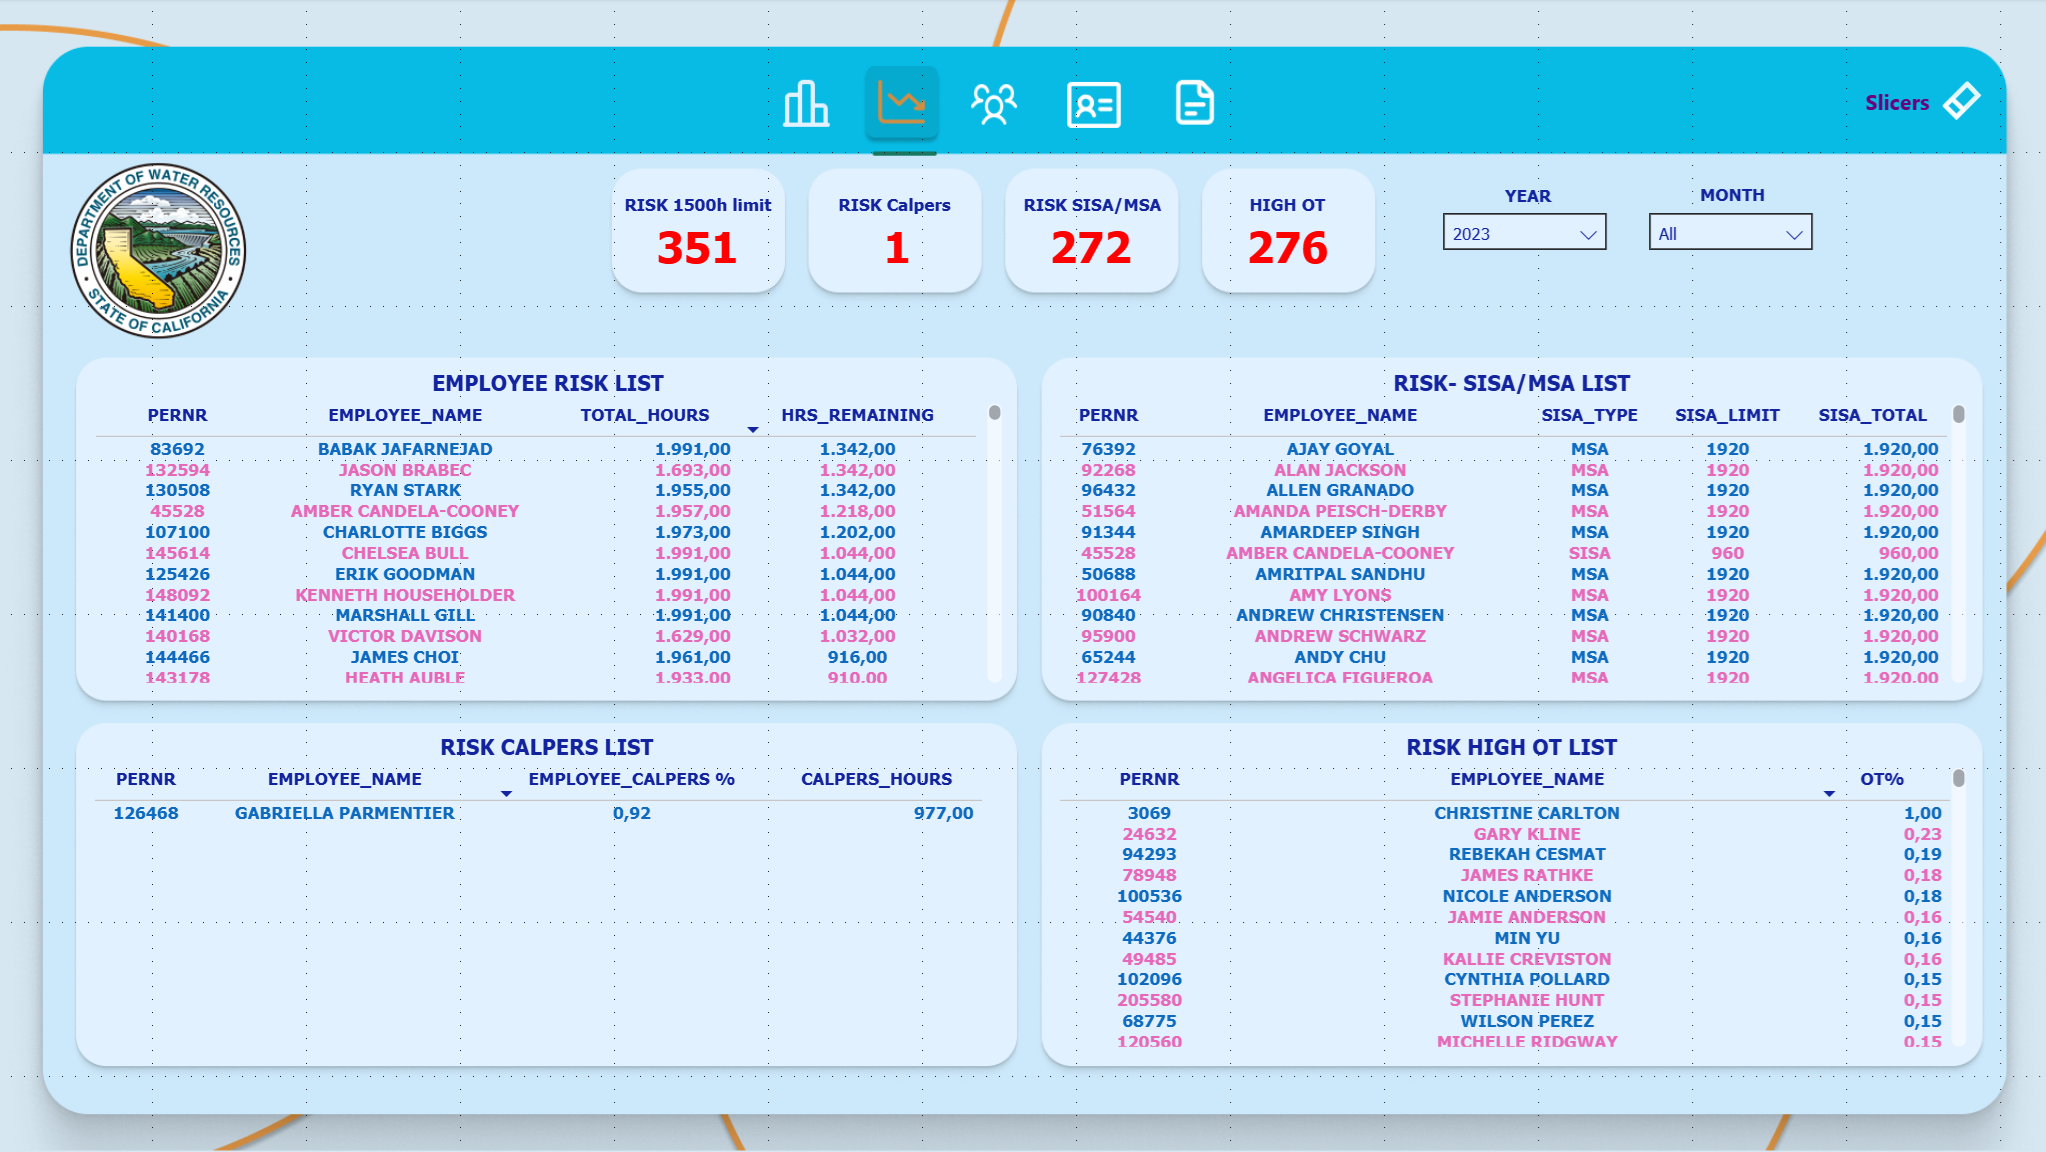The image size is (2046, 1152).
Task: Click the TOTAL_HOURS sort arrow indicator
Action: pos(752,430)
